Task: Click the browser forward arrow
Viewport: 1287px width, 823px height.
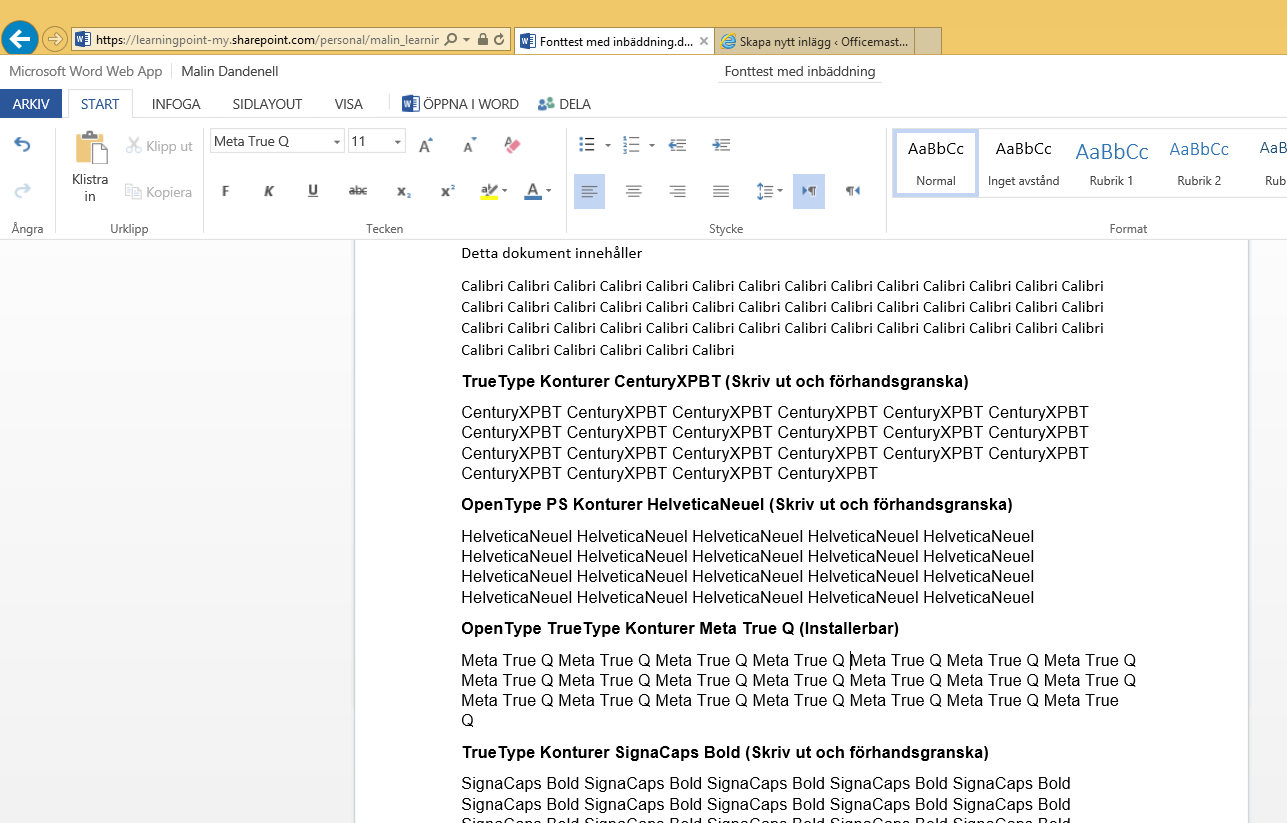Action: pos(54,39)
